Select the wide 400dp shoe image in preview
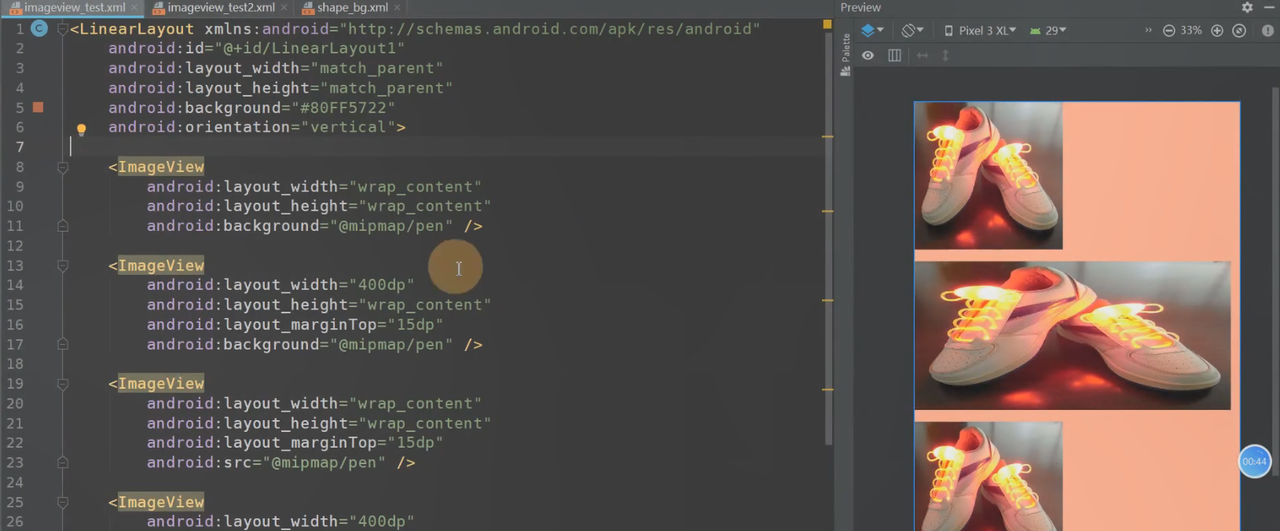The height and width of the screenshot is (531, 1280). point(1072,336)
